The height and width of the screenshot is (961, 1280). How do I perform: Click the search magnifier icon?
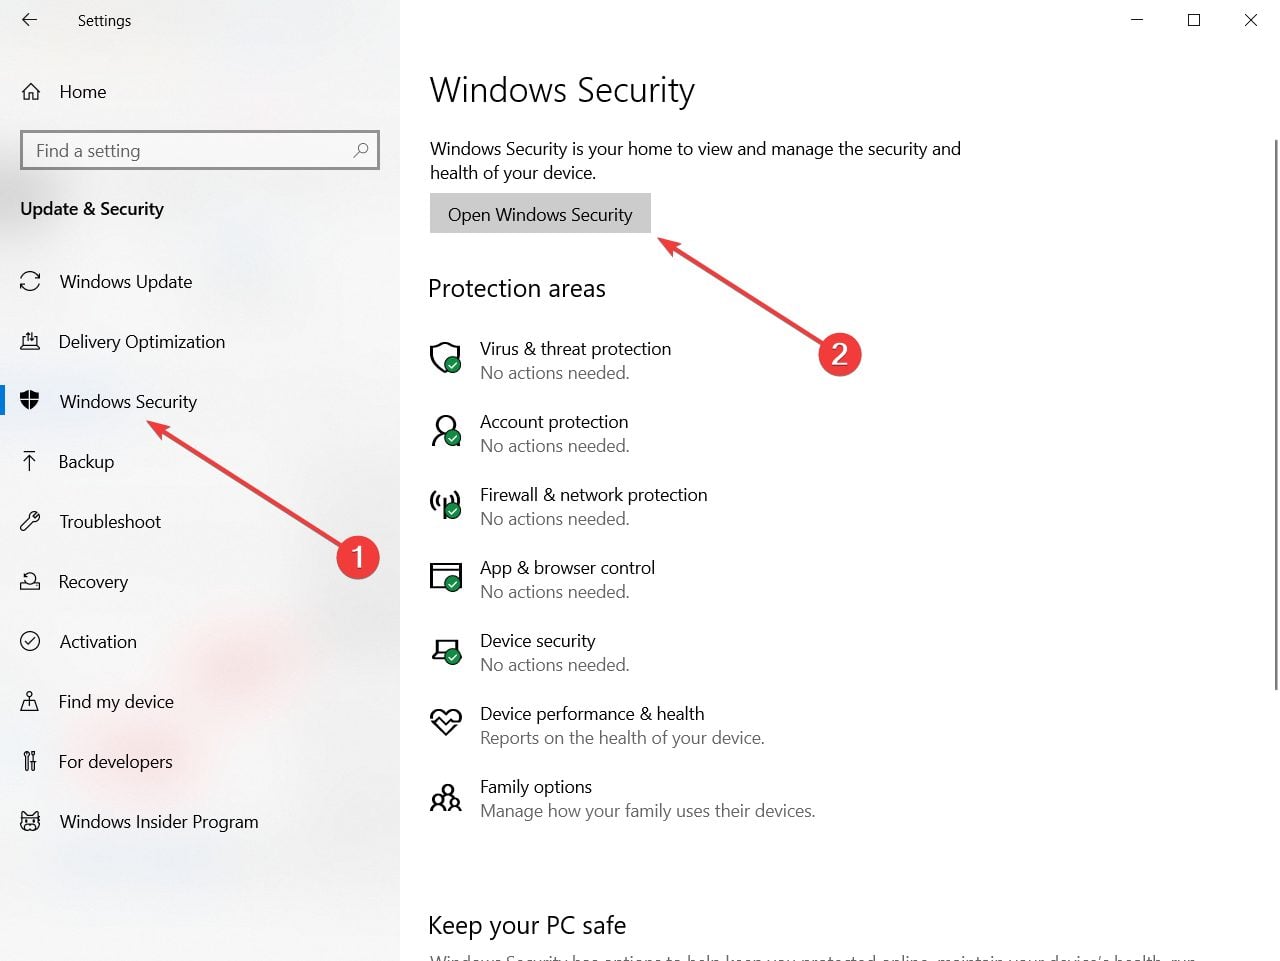(361, 150)
